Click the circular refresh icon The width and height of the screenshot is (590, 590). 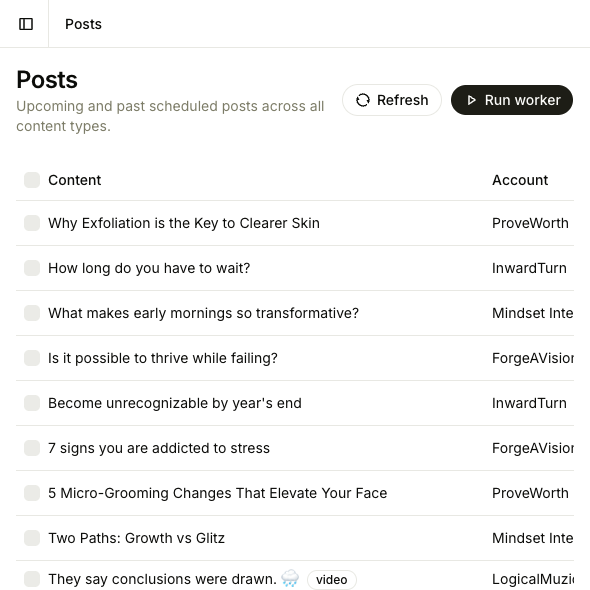(x=363, y=100)
